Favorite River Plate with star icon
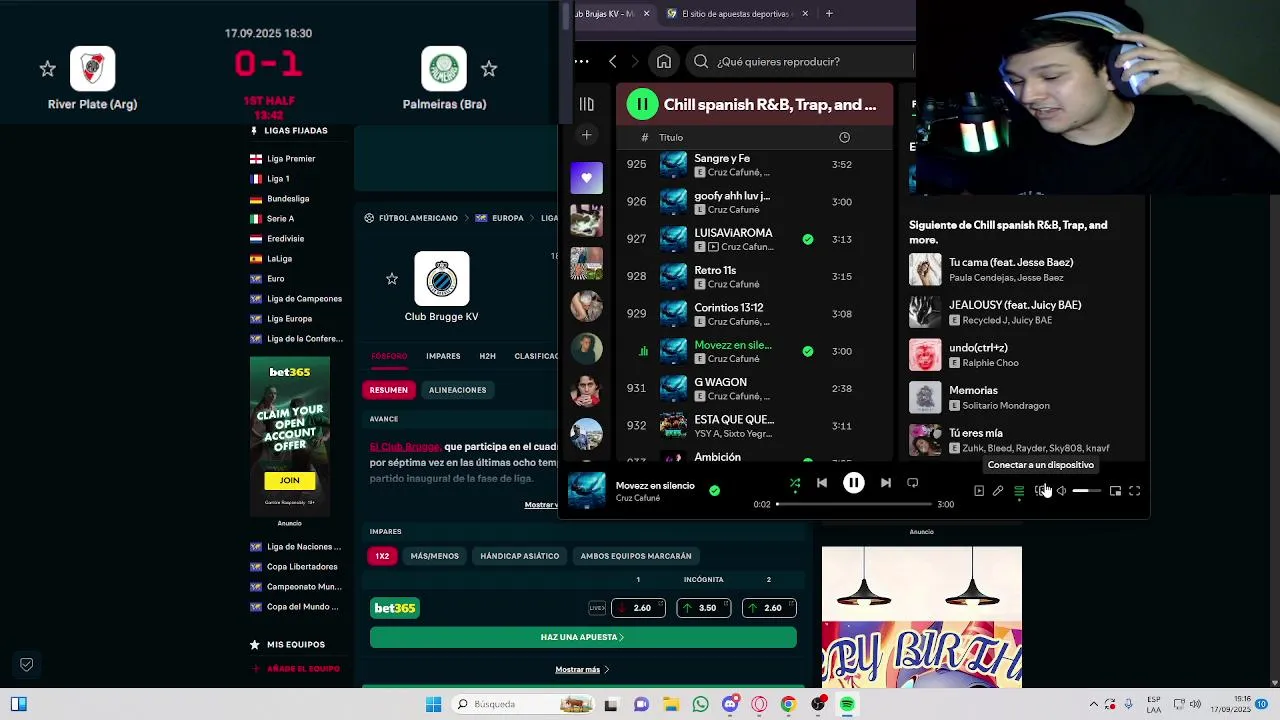This screenshot has height=720, width=1280. (x=47, y=69)
